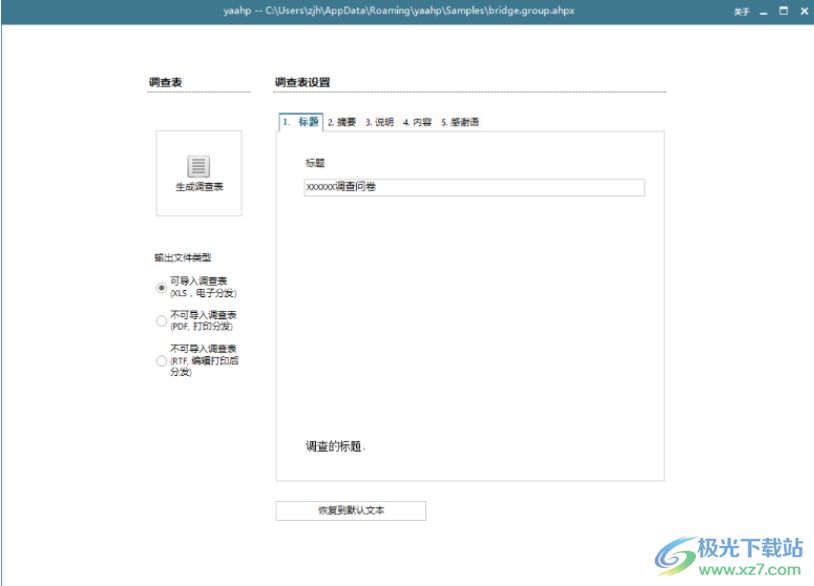Viewport: 814px width, 586px height.
Task: Go to the 4. 内容 tab
Action: coord(417,122)
